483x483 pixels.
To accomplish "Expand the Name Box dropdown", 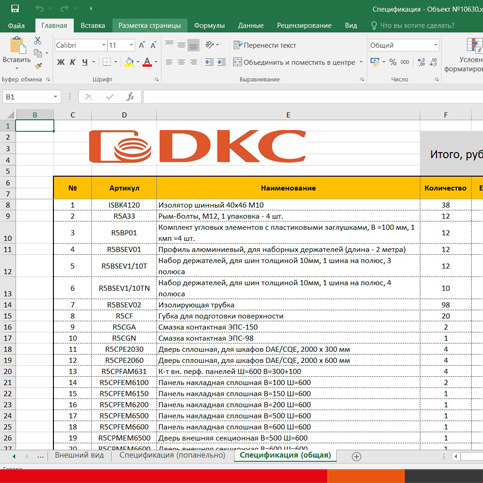I will (x=55, y=97).
